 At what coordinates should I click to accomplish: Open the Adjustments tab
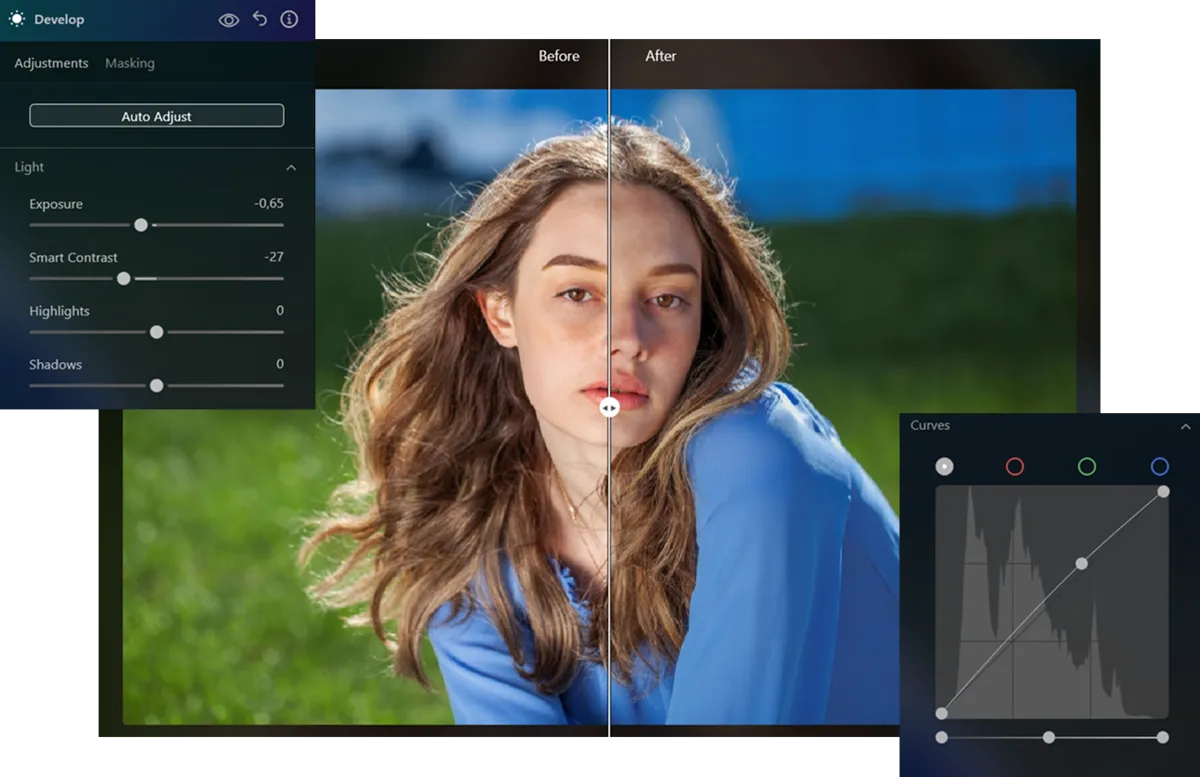[x=51, y=63]
